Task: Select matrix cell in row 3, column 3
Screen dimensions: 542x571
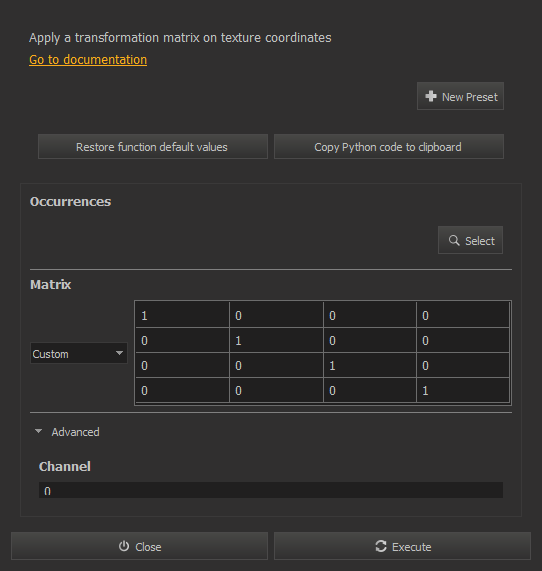Action: point(370,365)
